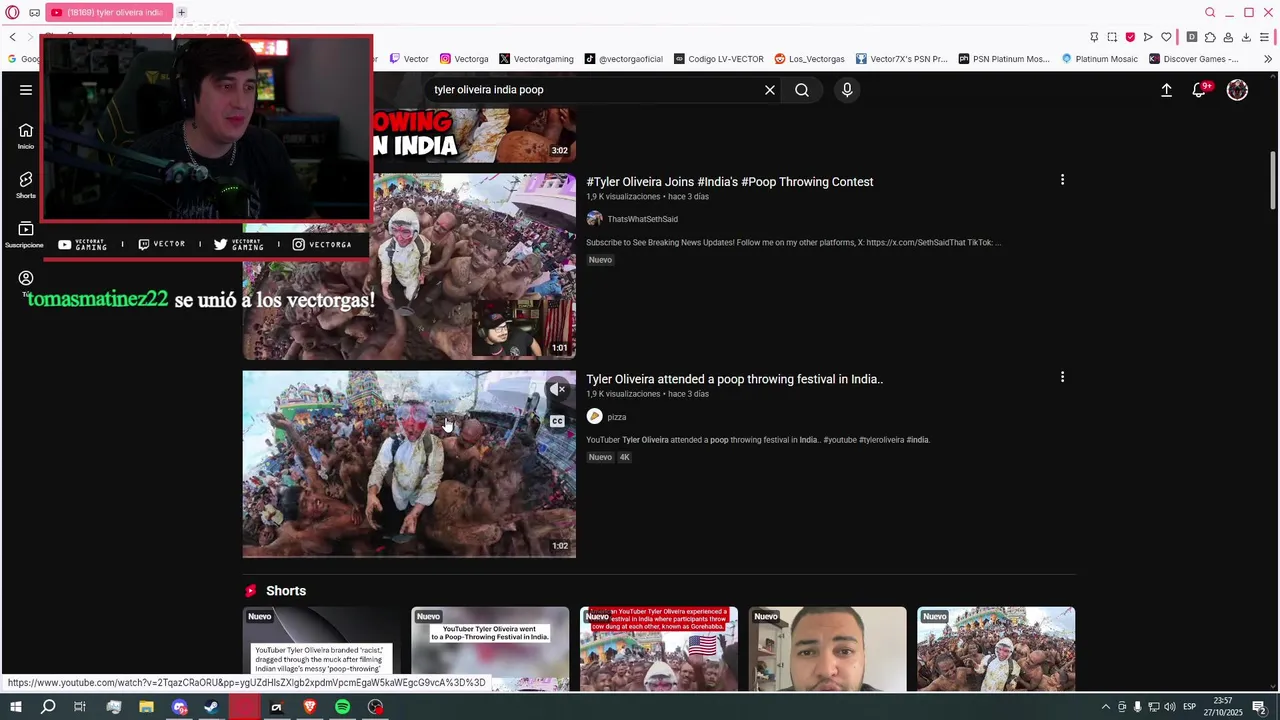Open Brave browser from taskbar
Screen dimensions: 1280x720
(x=310, y=707)
